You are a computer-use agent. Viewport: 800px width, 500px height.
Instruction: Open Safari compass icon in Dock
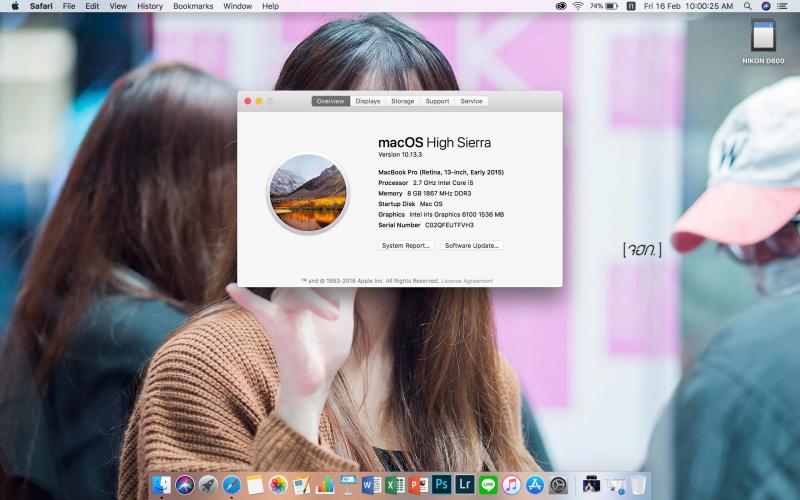pyautogui.click(x=231, y=484)
